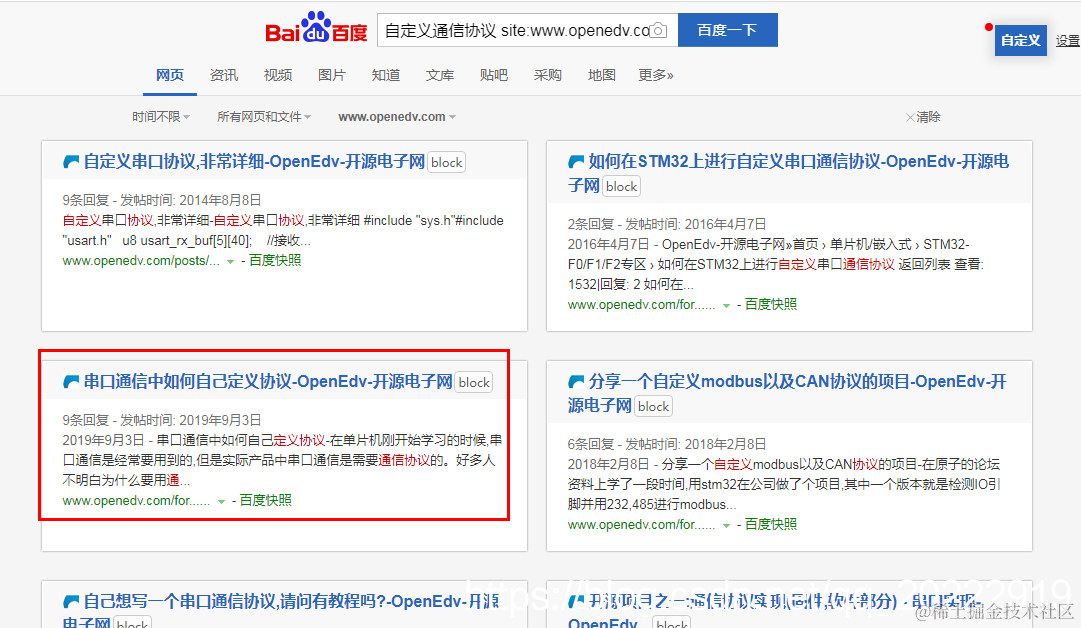Open the 所有网页和文件 filter dropdown
The width and height of the screenshot is (1081, 628).
coord(264,117)
